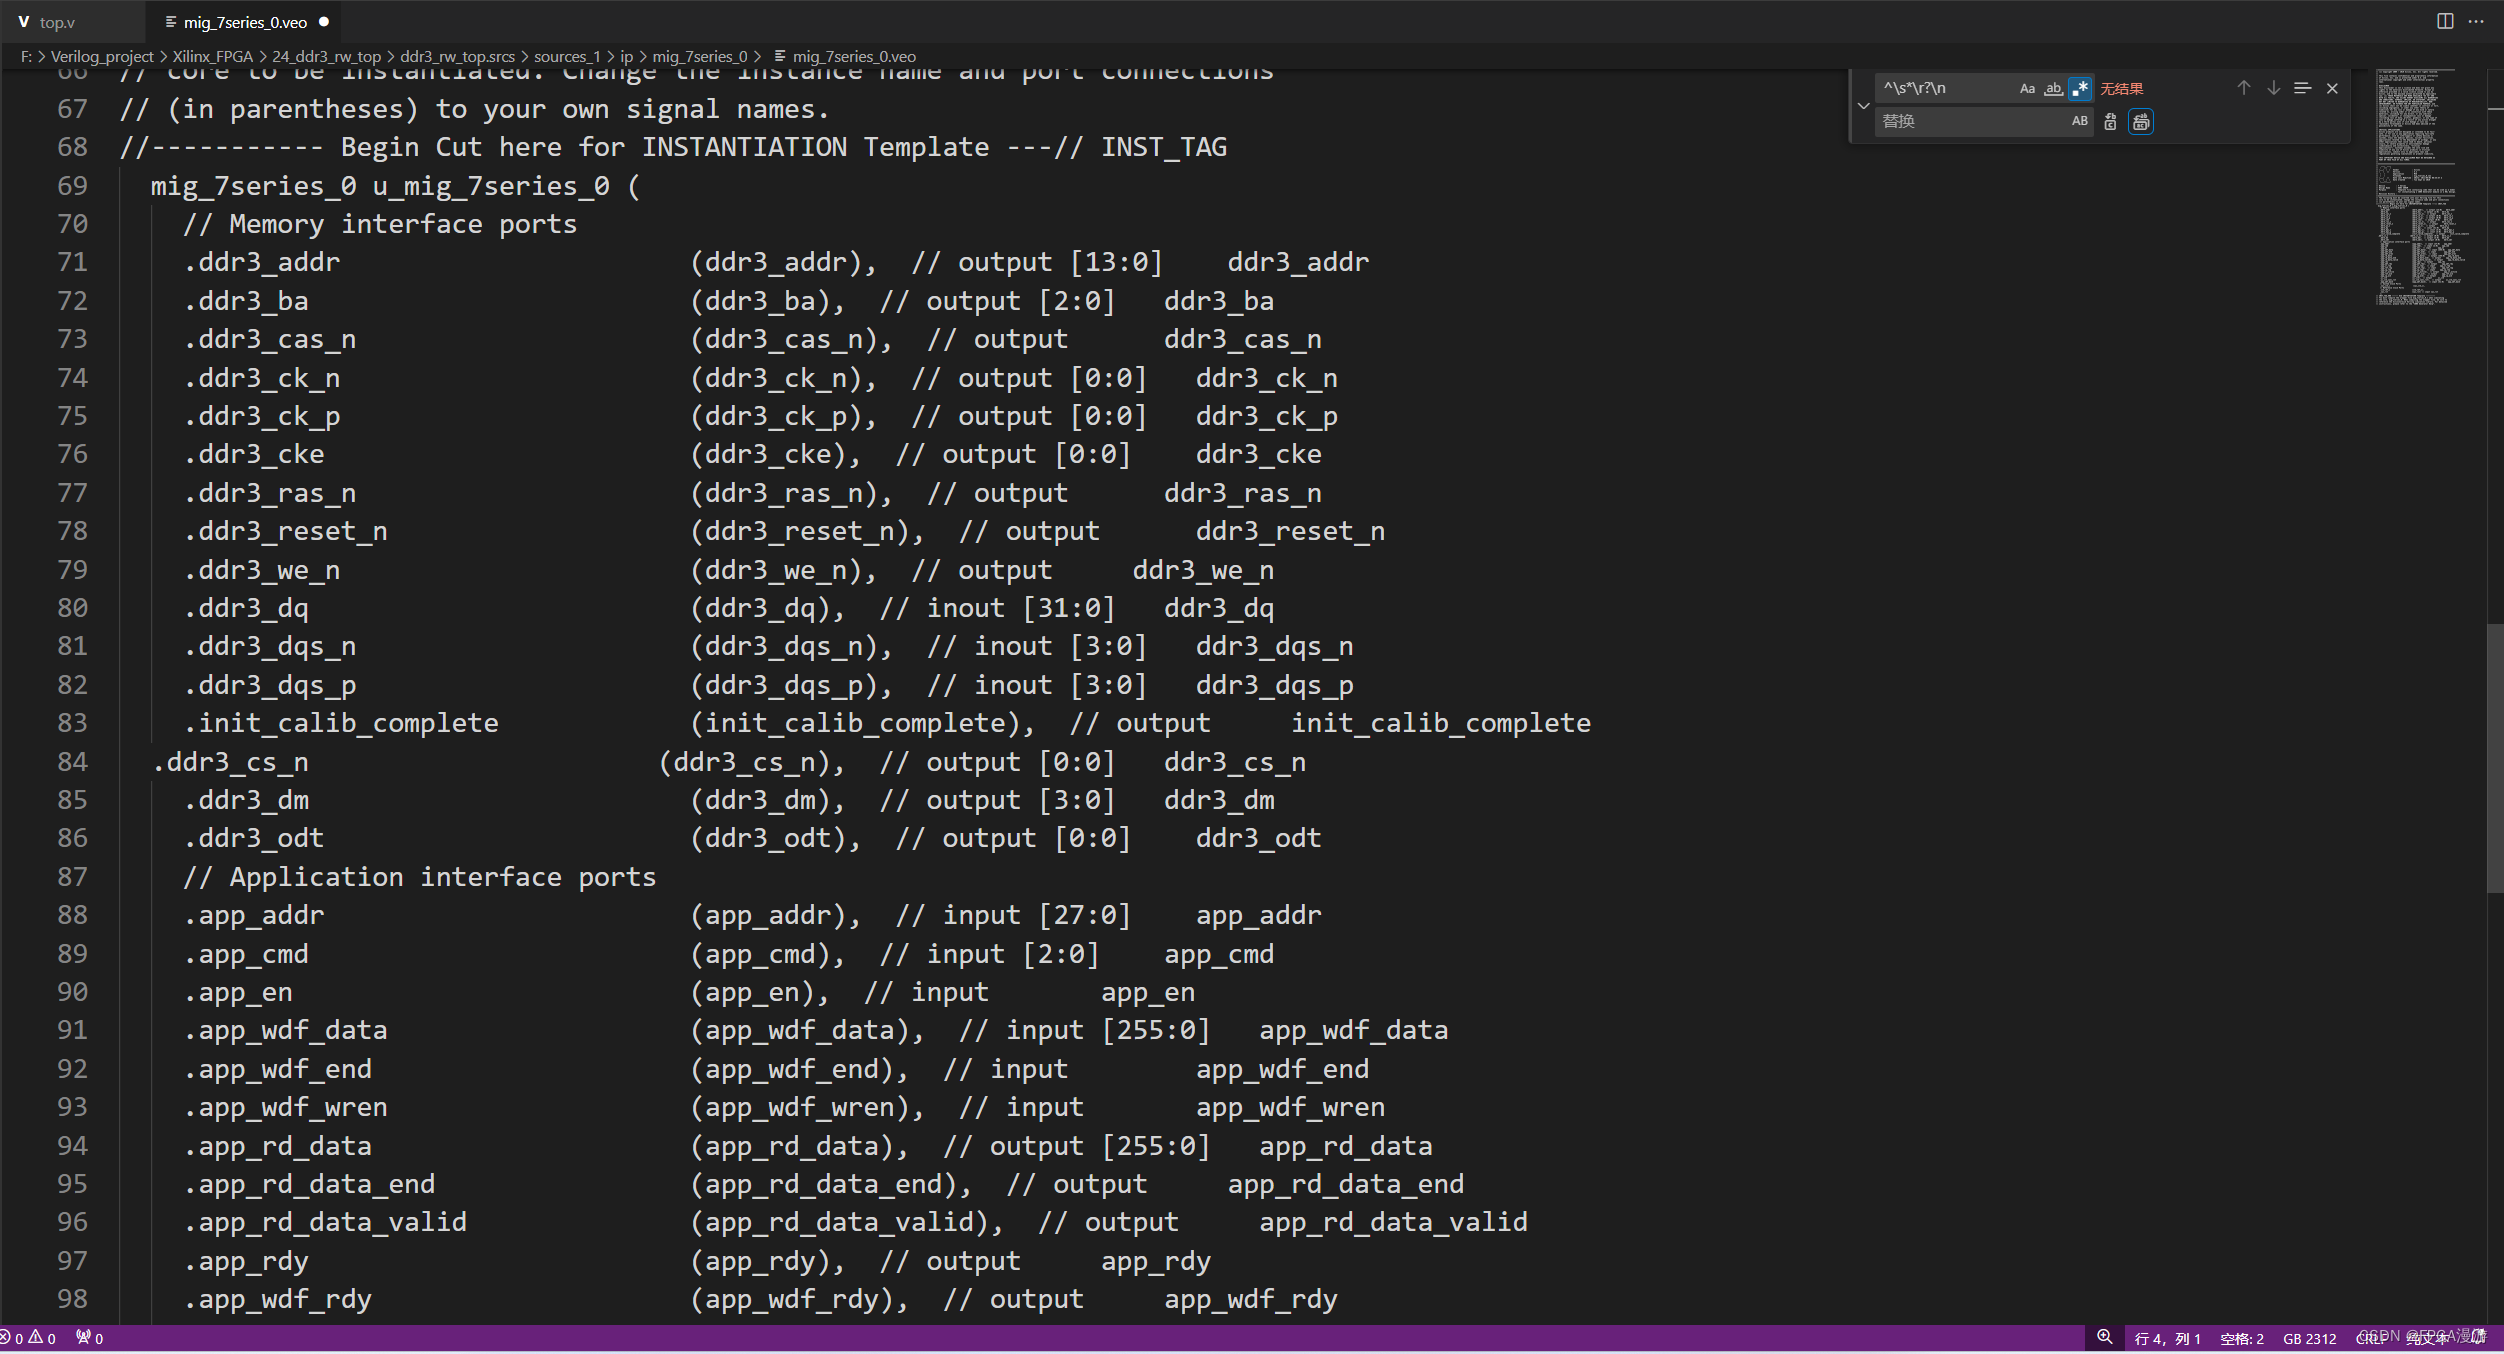Image resolution: width=2504 pixels, height=1354 pixels.
Task: Open Xilinx_FPGA breadcrumb dropdown
Action: pos(212,56)
